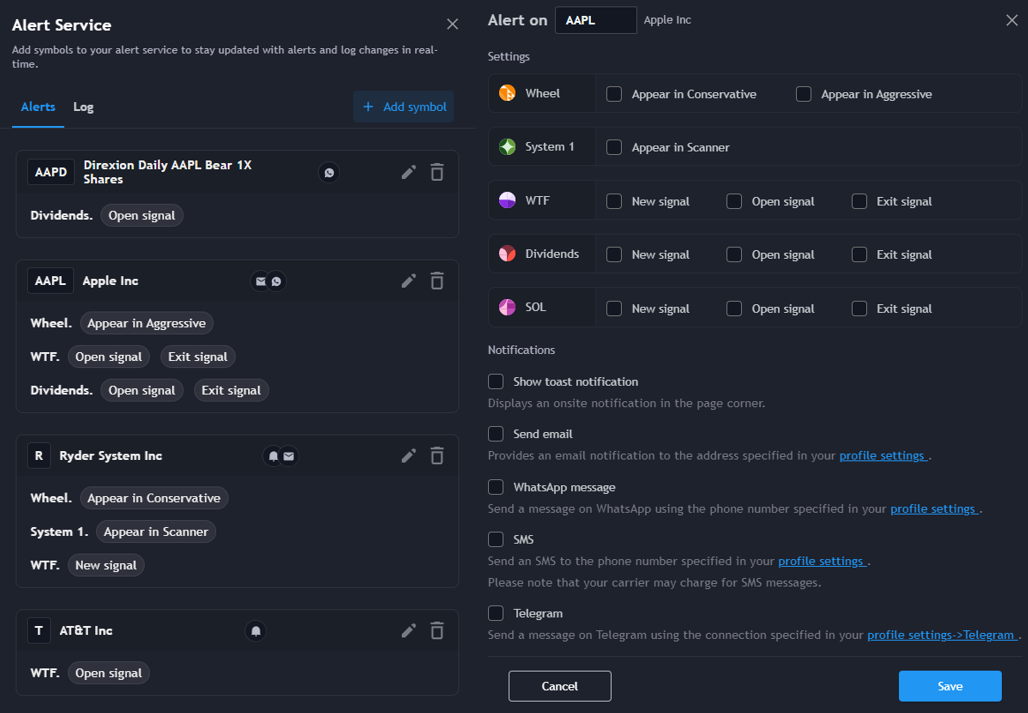
Task: Open profile settings link under Send email
Action: [882, 455]
